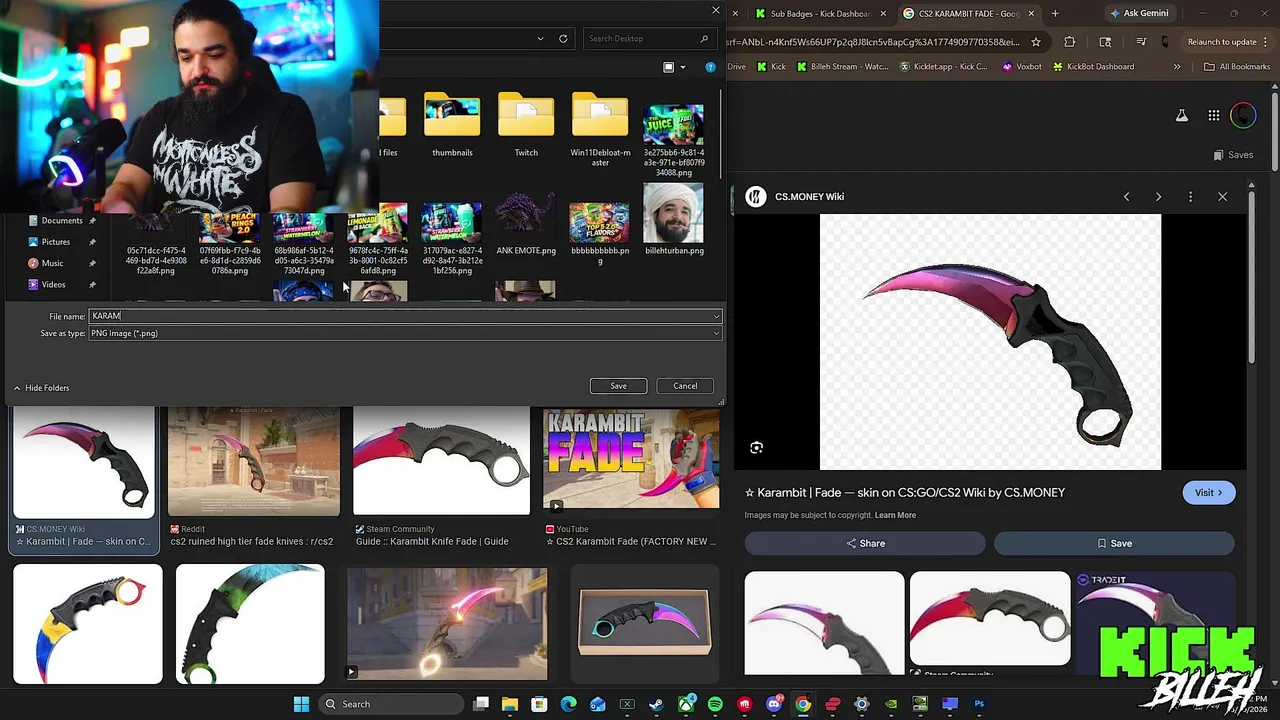The width and height of the screenshot is (1280, 720).
Task: Open the All Bookmarks folder
Action: [1237, 67]
